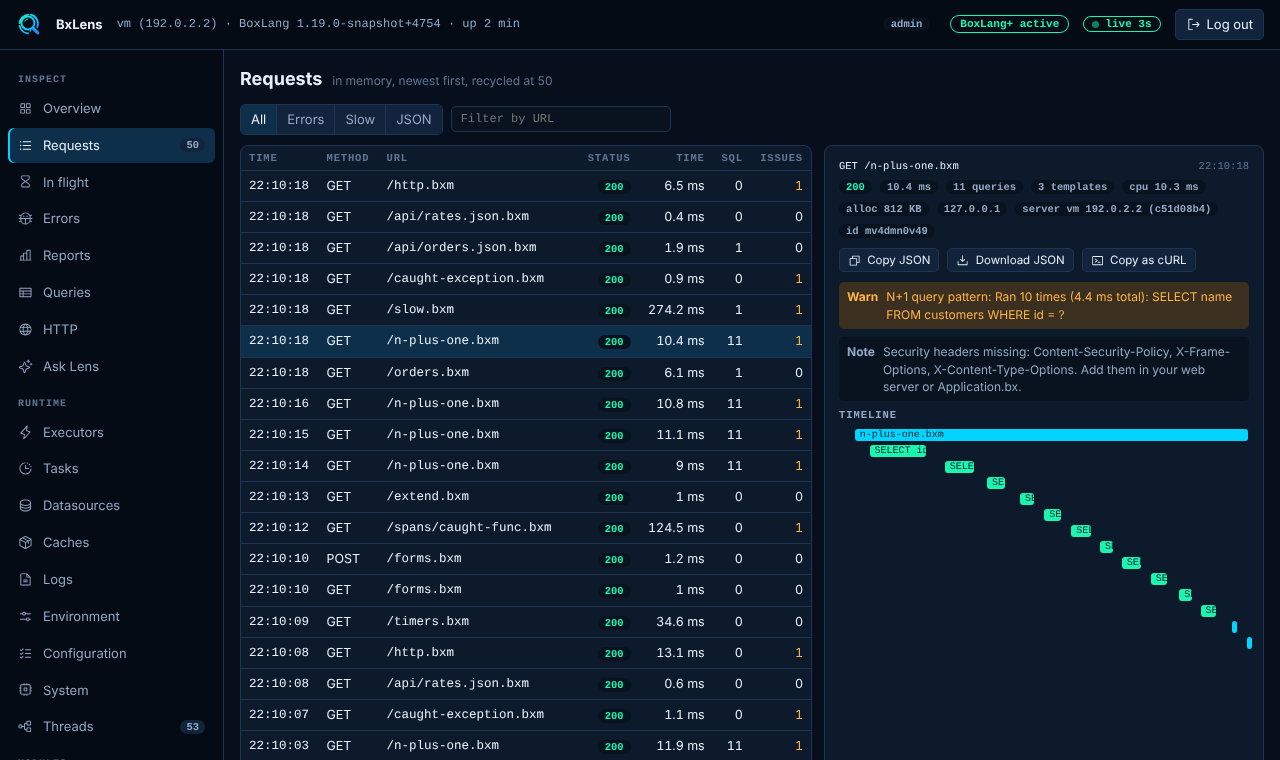1280x760 pixels.
Task: Open HTTP via the globe icon
Action: coord(26,329)
